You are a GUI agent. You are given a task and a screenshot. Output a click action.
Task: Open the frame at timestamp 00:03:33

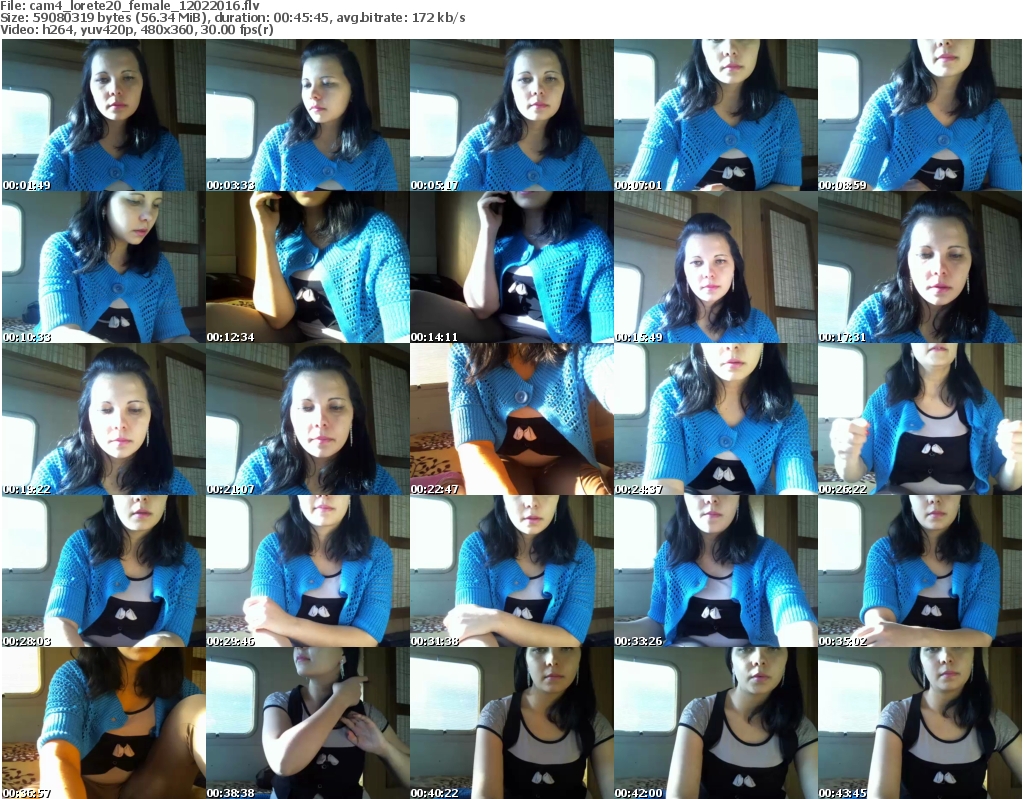[308, 115]
